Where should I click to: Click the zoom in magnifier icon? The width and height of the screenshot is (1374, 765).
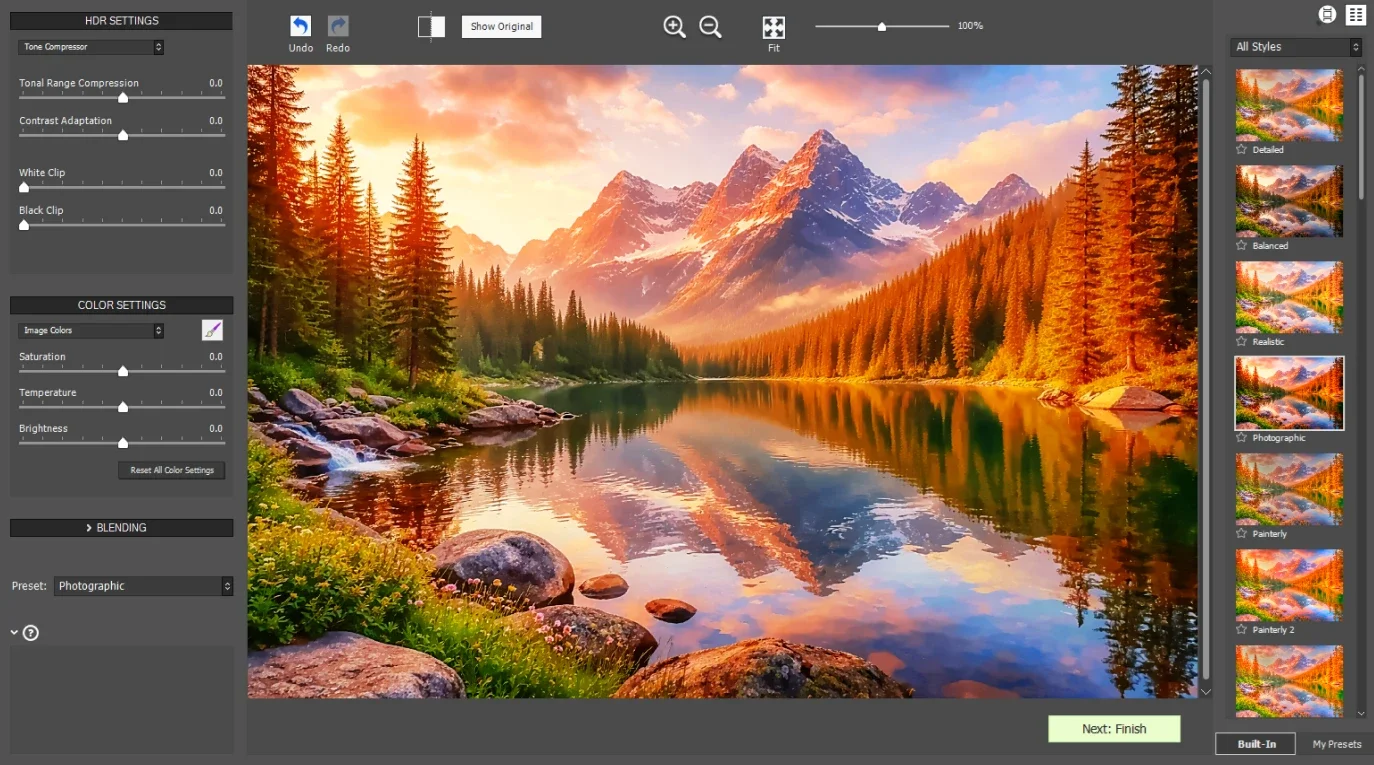coord(675,27)
